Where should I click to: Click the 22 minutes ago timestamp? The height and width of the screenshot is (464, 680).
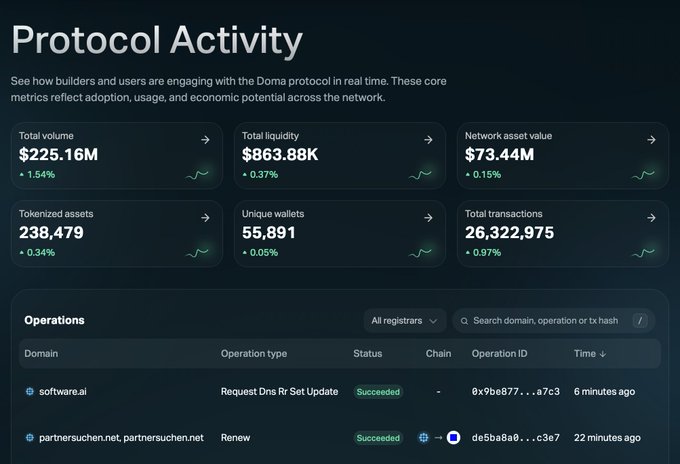click(607, 438)
